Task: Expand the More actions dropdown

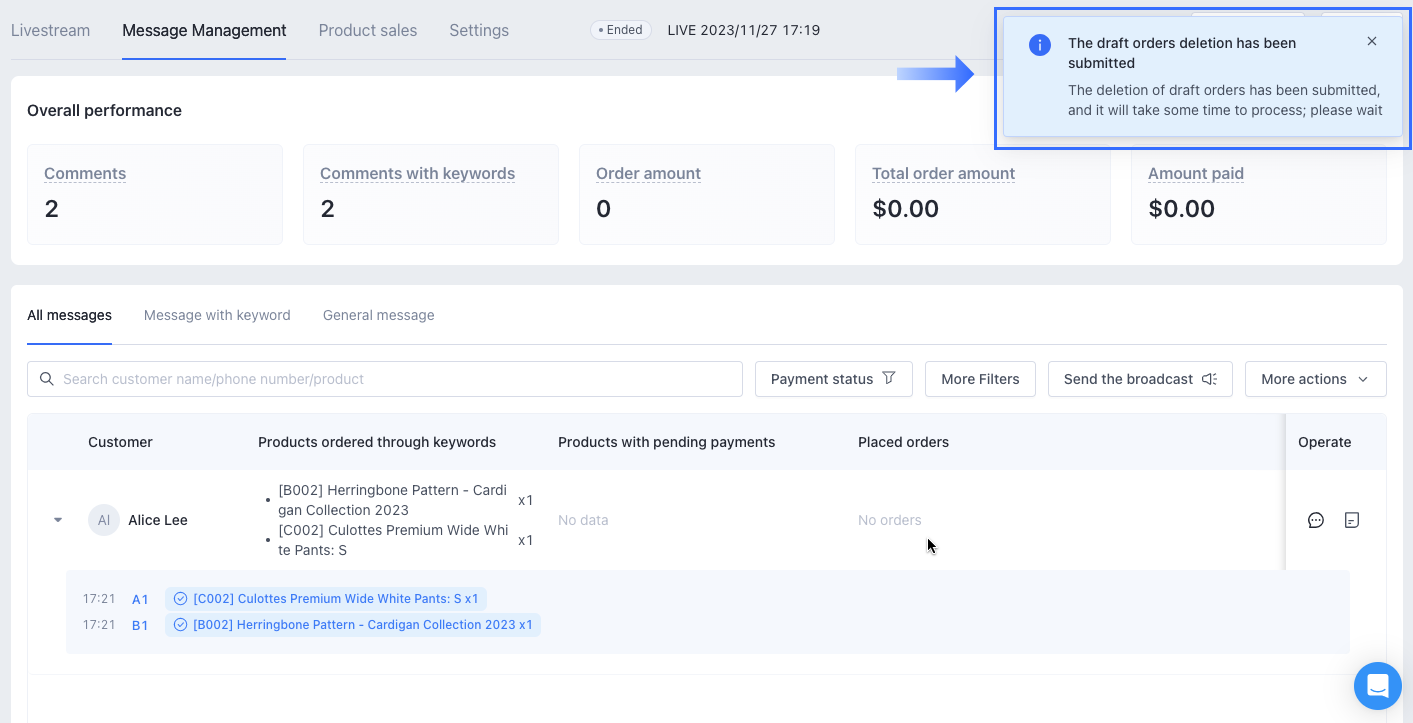Action: tap(1315, 379)
